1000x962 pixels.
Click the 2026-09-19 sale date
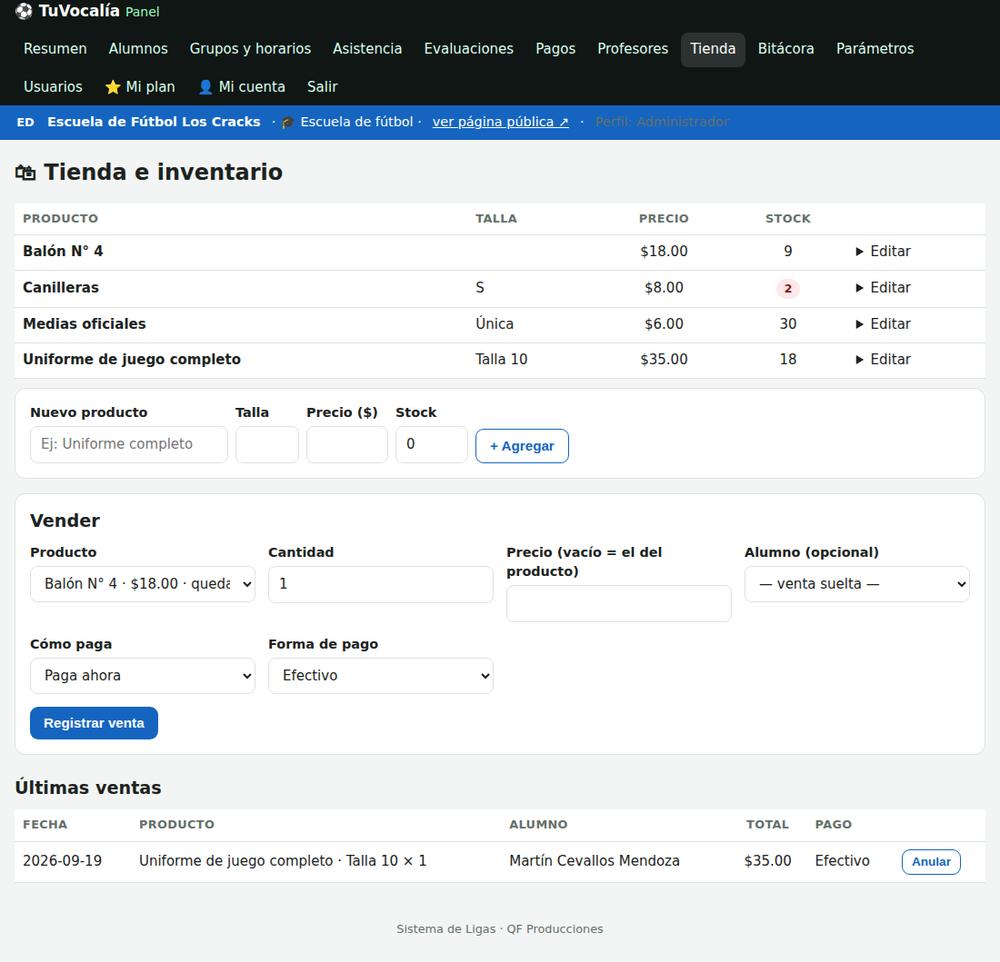tap(62, 861)
